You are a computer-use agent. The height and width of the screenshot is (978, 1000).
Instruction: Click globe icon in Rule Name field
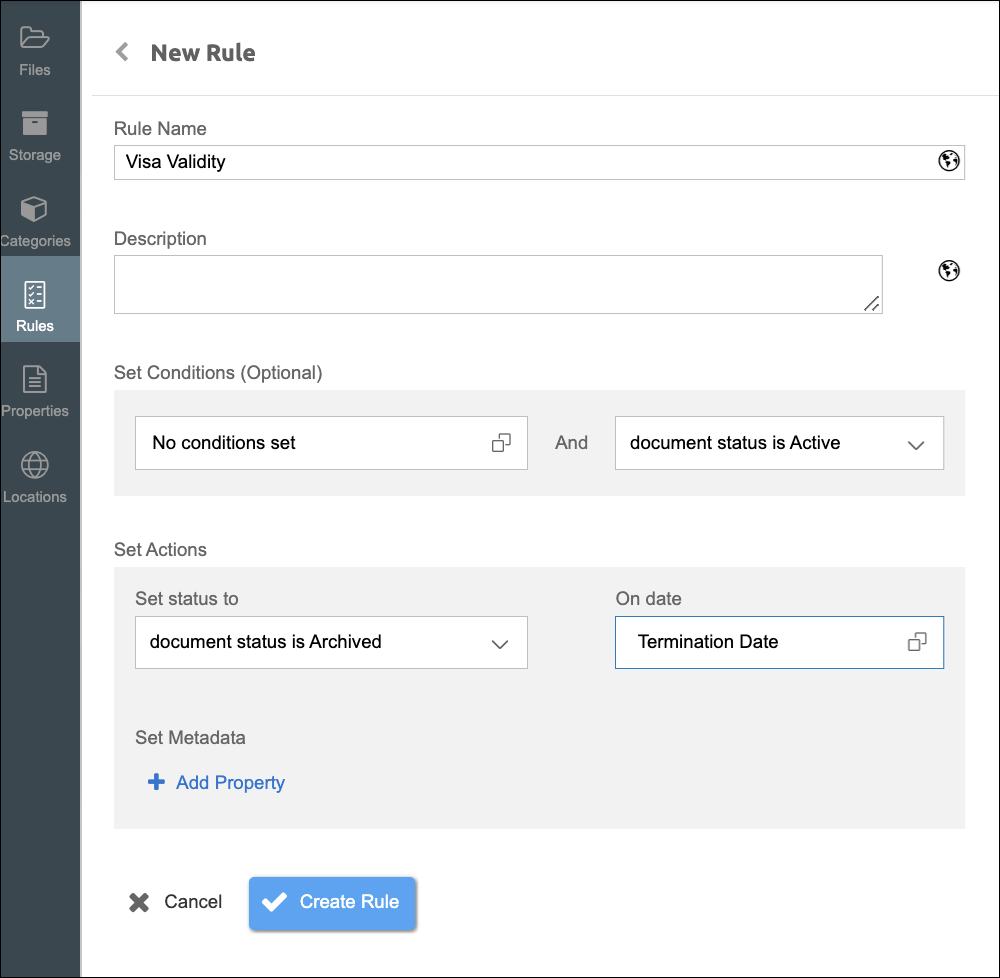(949, 161)
